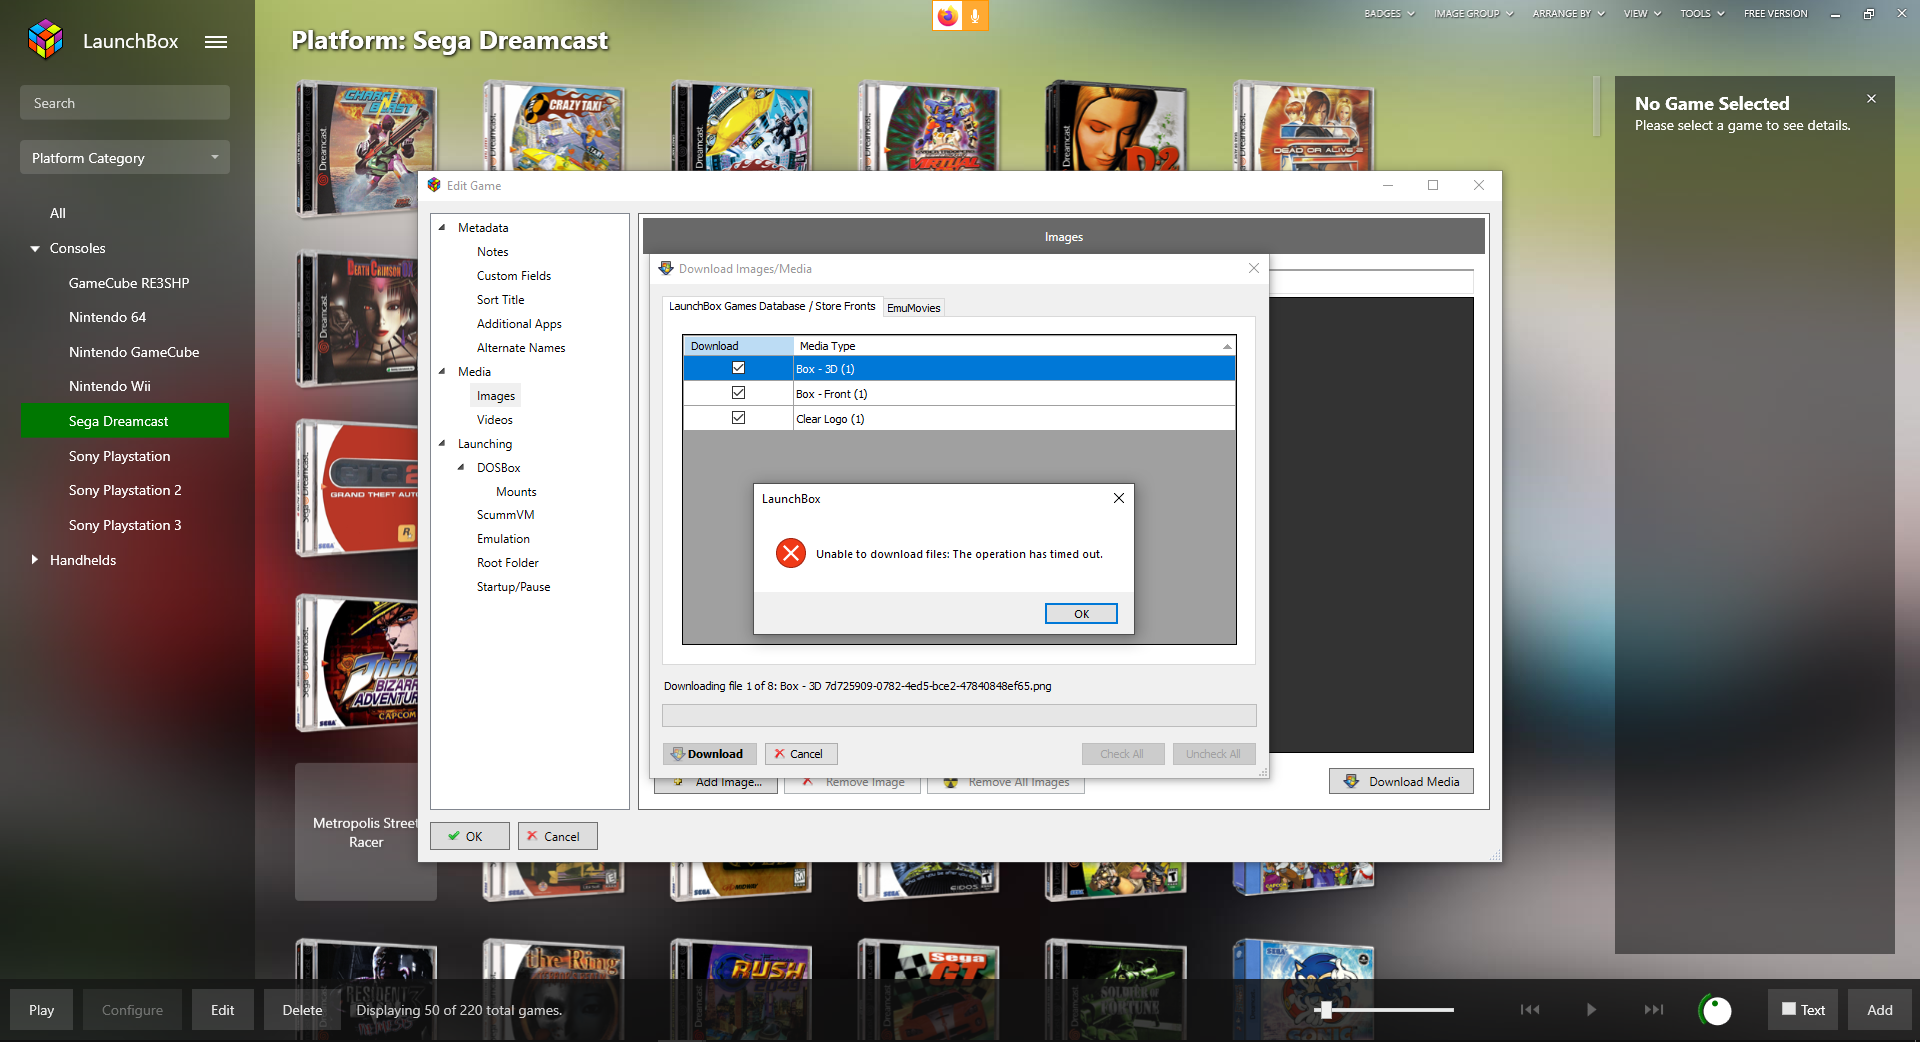Click the green circular status icon in the bottom bar

[x=1716, y=1010]
